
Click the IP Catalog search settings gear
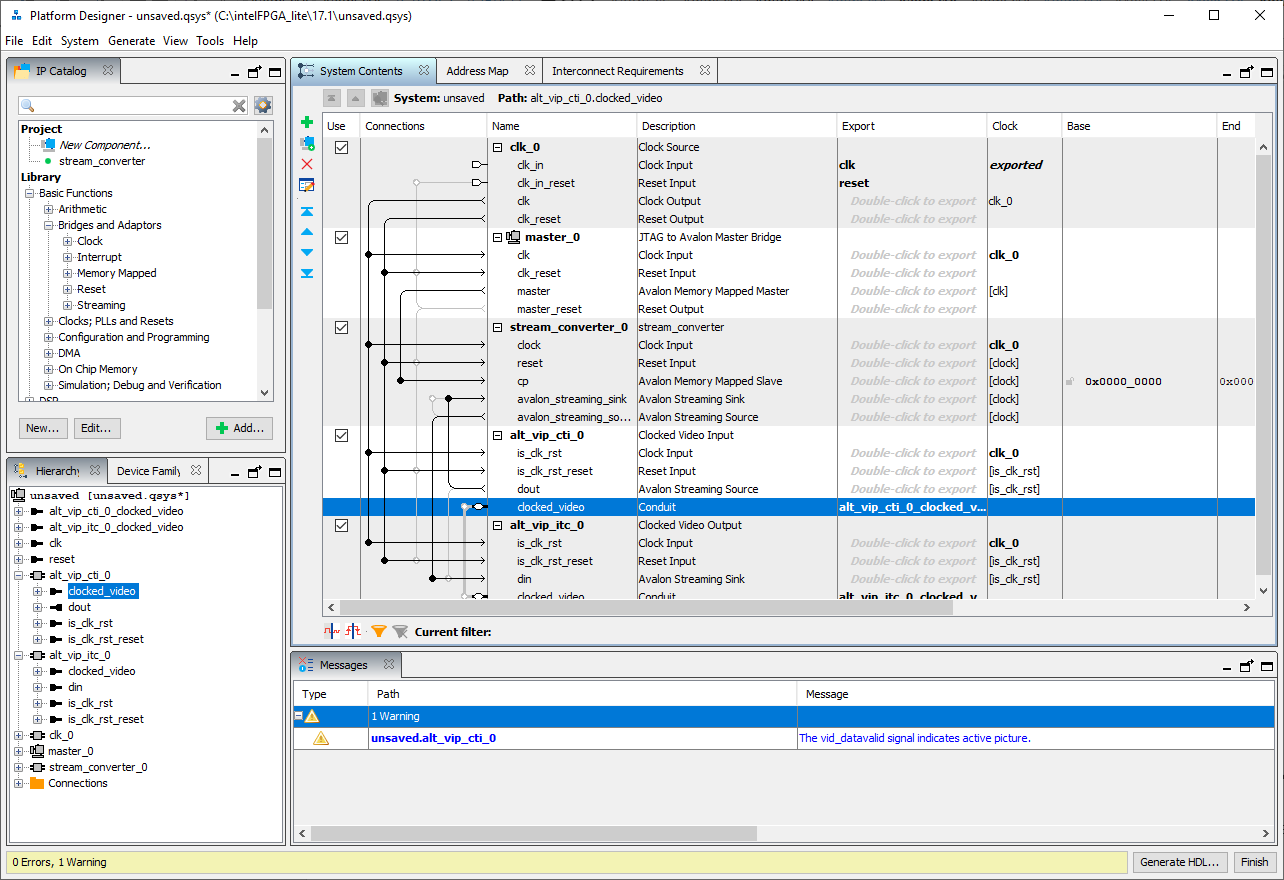pos(263,106)
